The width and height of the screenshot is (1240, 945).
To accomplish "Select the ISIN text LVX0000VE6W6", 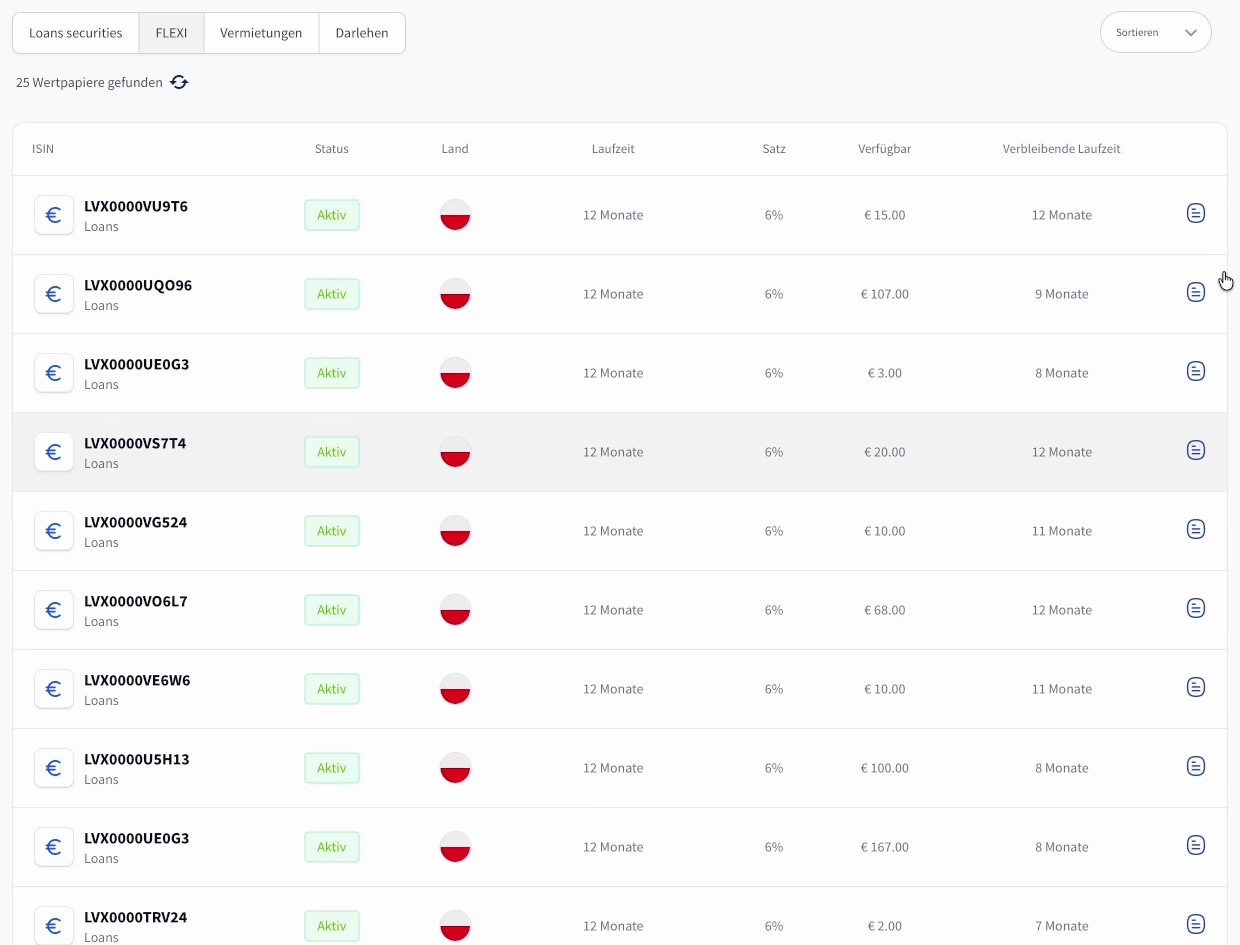I will click(137, 681).
